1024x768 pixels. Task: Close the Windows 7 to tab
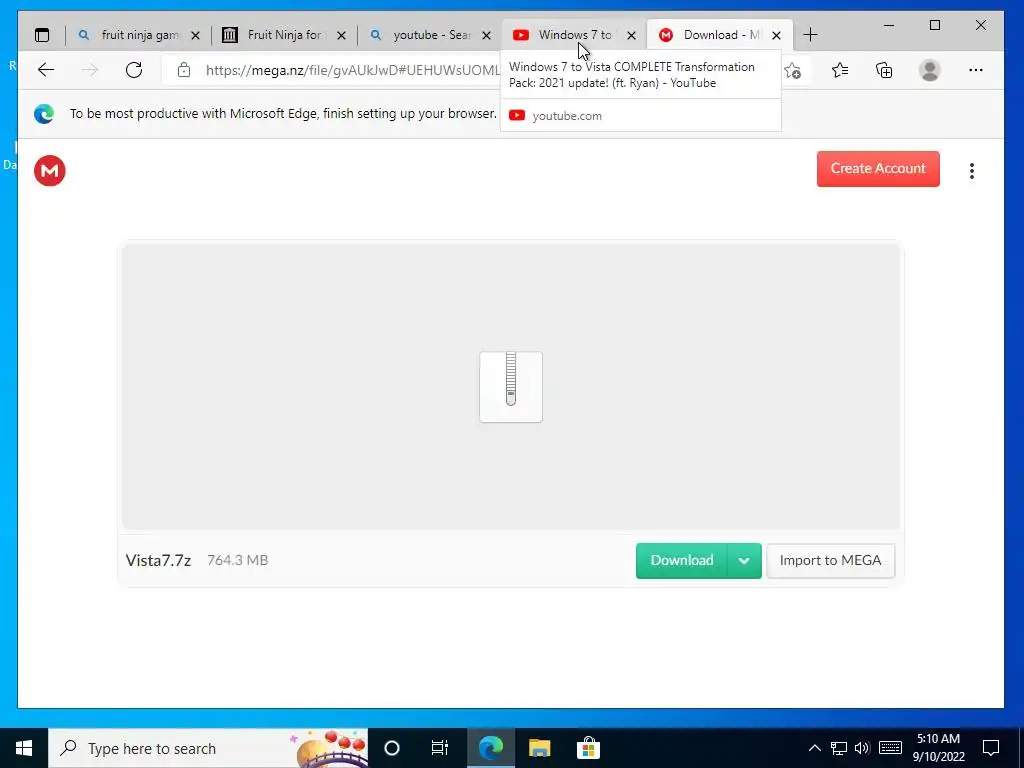pyautogui.click(x=632, y=35)
